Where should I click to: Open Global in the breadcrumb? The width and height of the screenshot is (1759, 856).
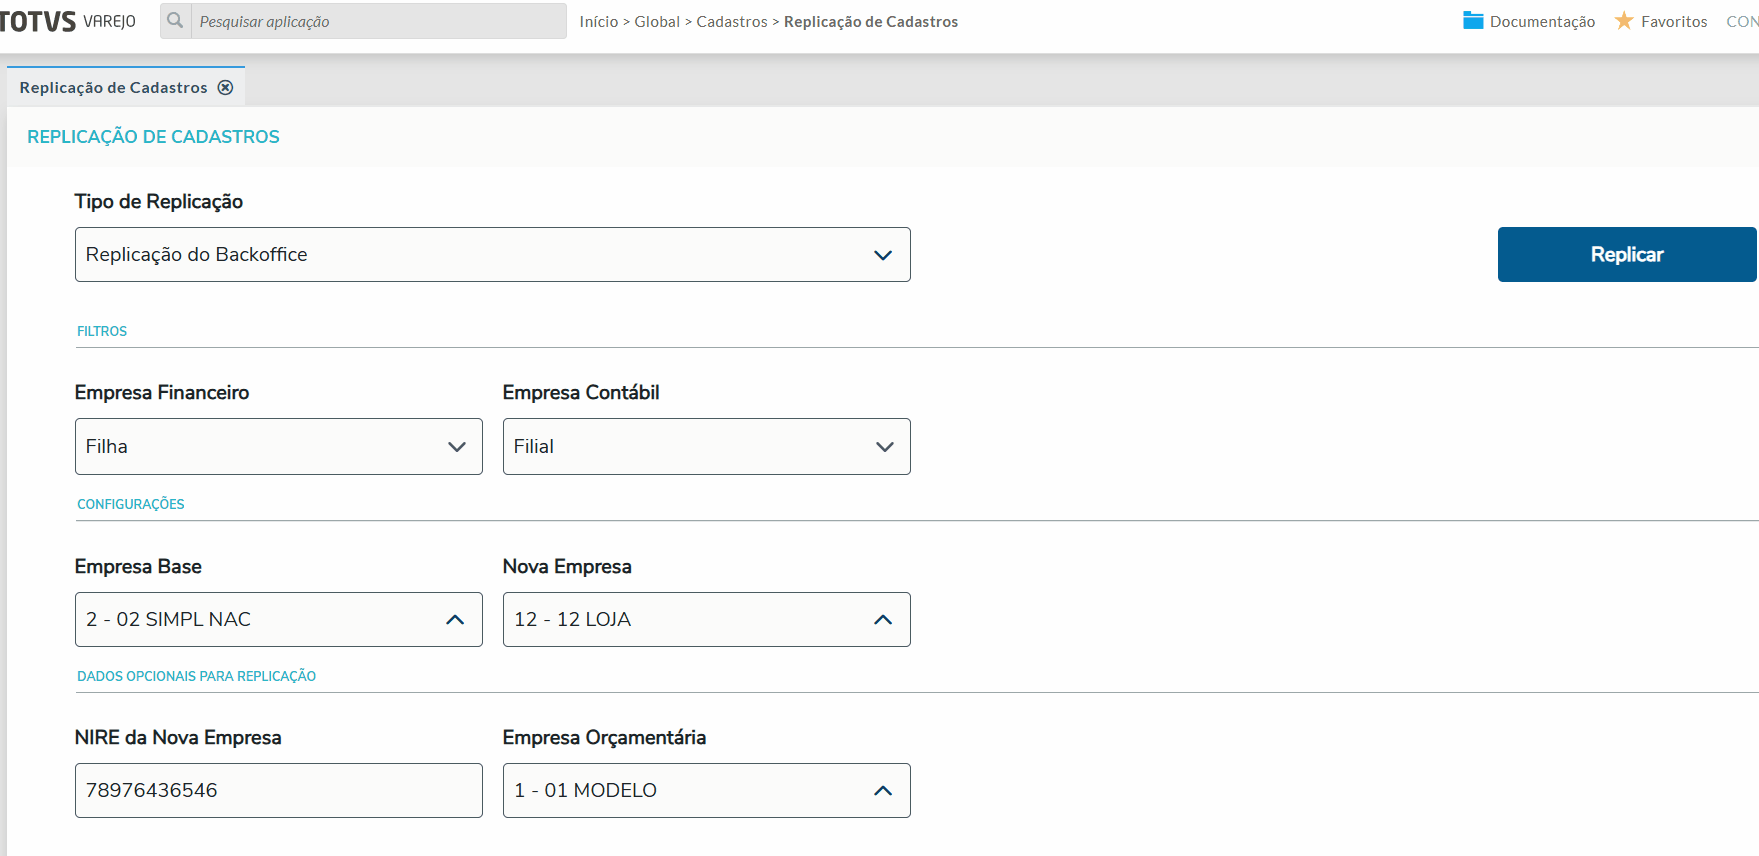coord(657,22)
